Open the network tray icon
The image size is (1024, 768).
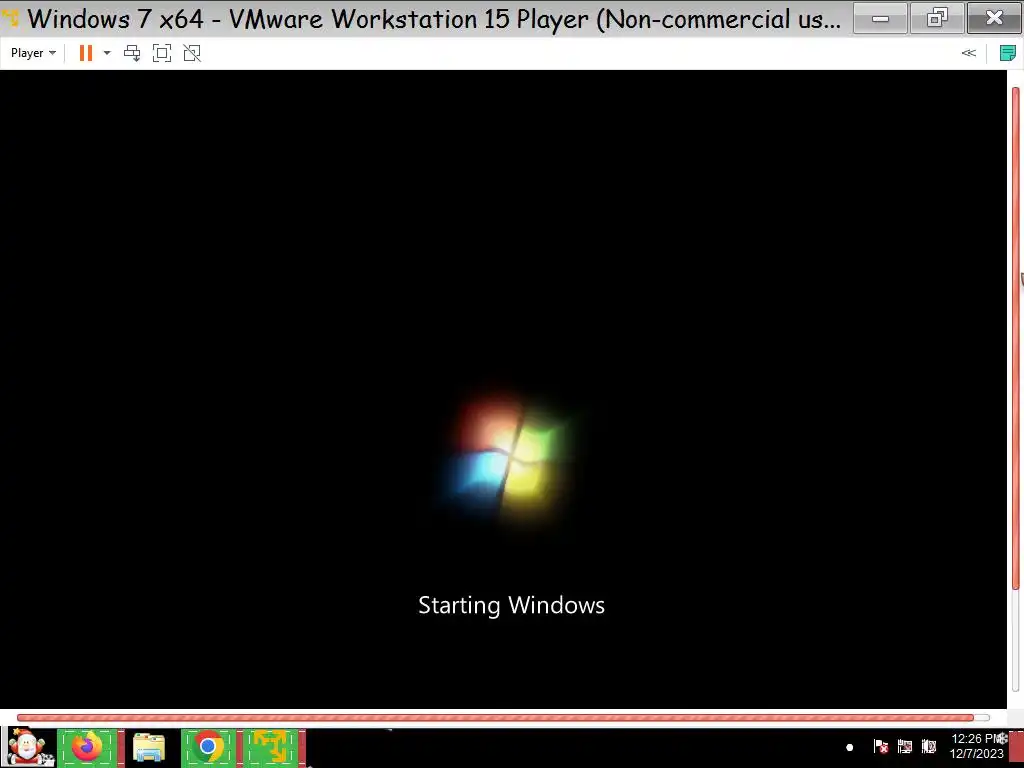[x=904, y=746]
